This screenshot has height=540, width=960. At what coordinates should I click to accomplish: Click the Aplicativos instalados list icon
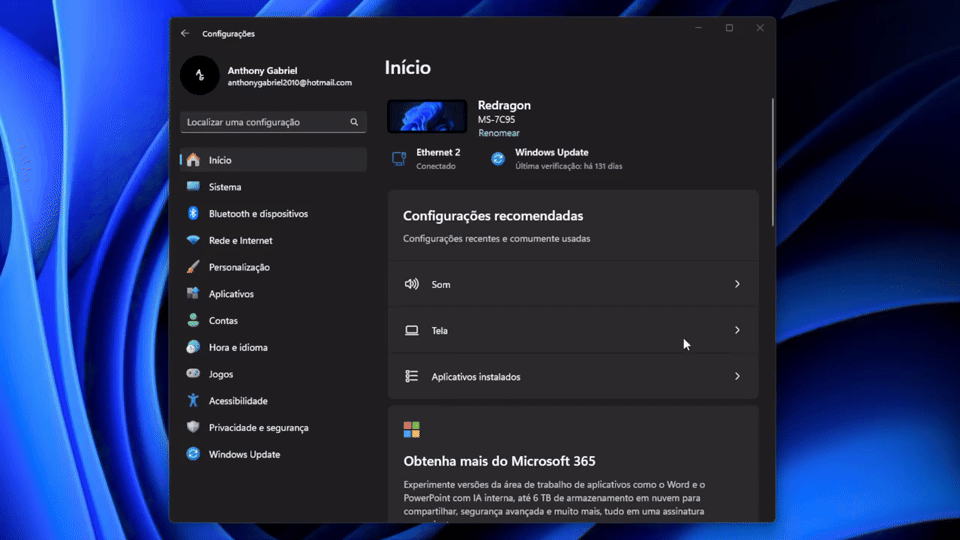coord(412,376)
